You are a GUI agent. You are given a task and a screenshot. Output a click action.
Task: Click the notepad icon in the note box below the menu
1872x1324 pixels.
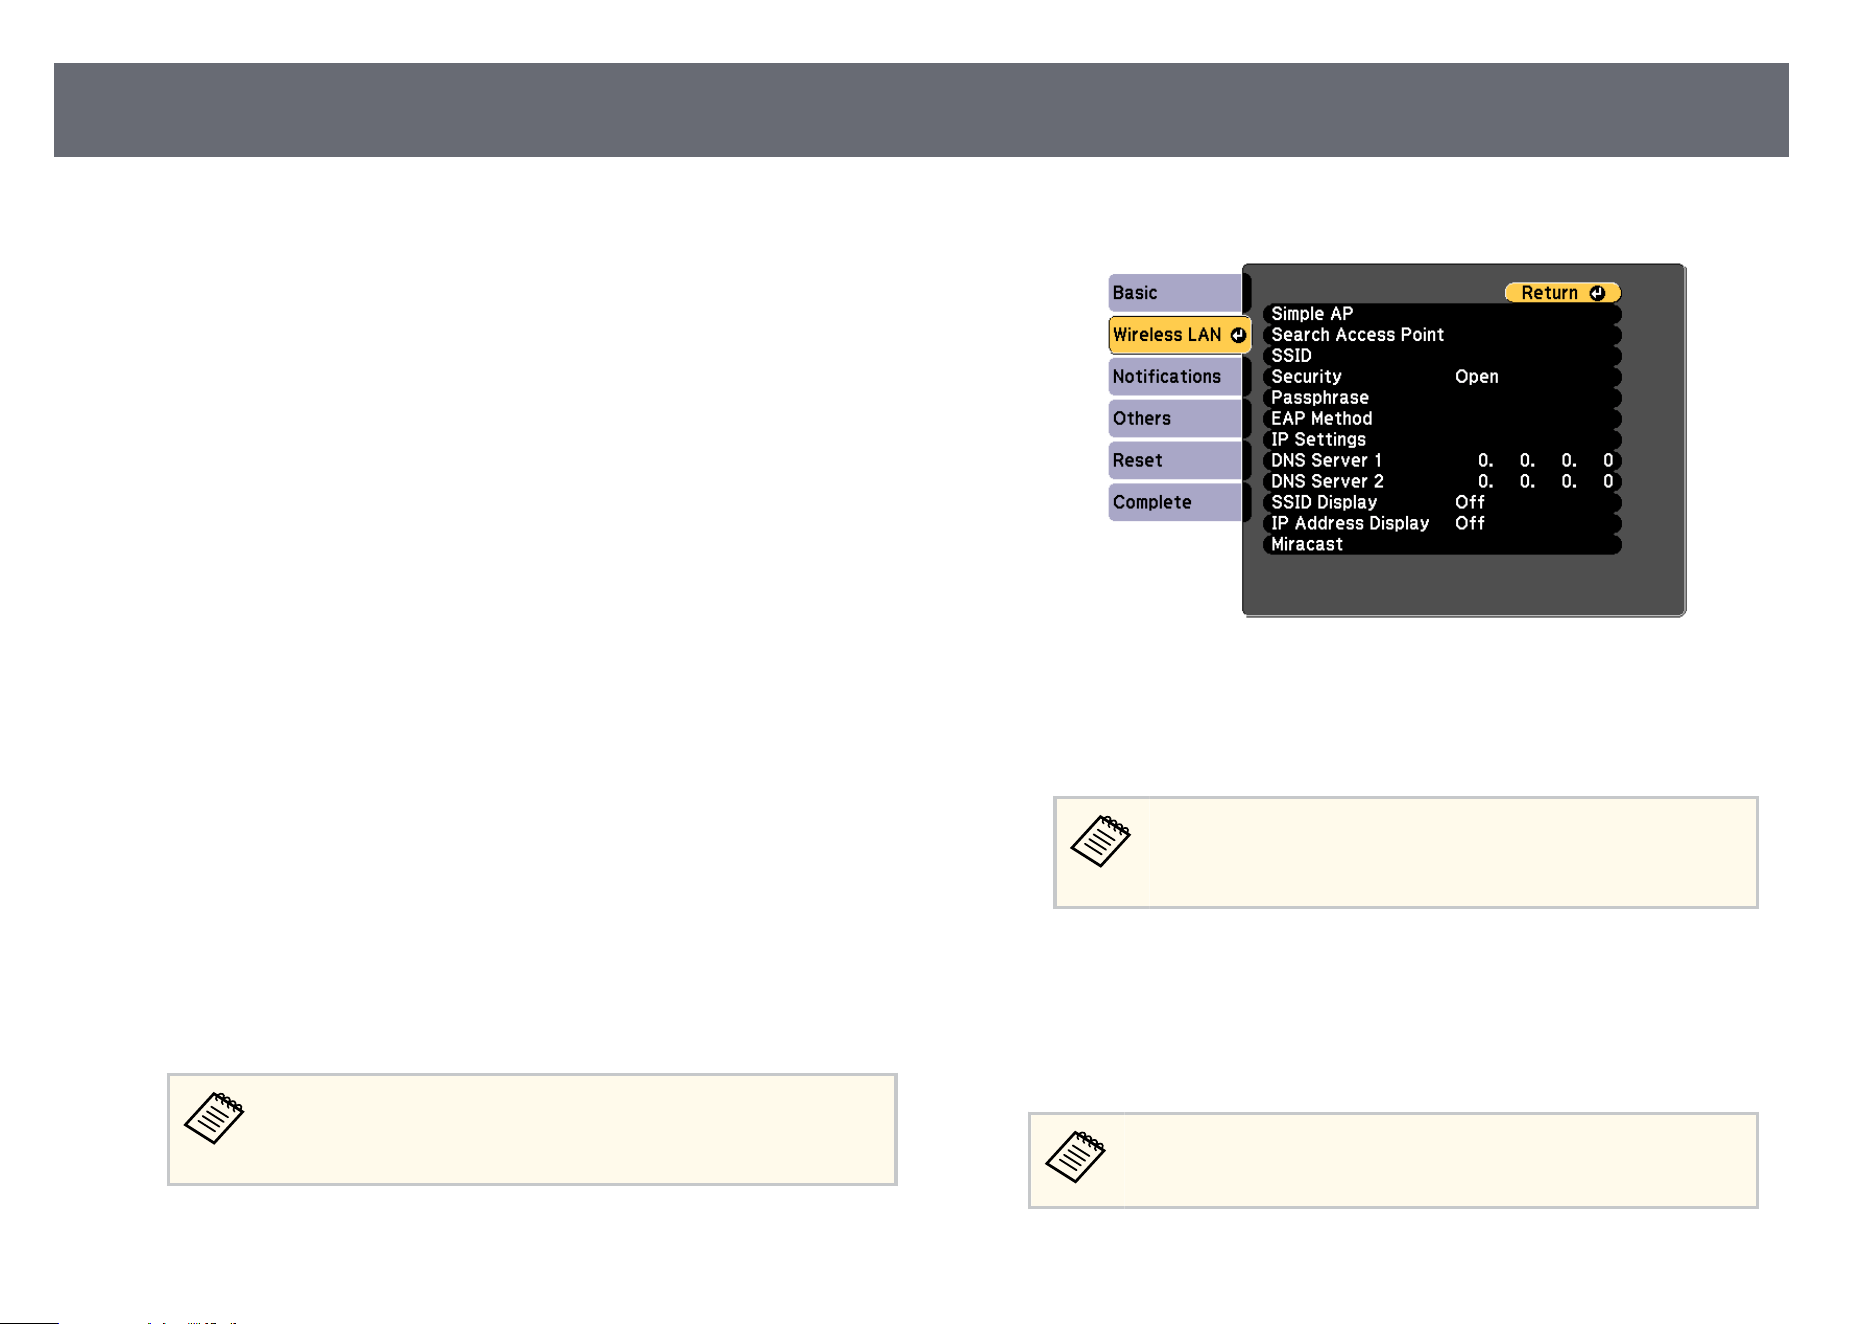(x=1100, y=841)
